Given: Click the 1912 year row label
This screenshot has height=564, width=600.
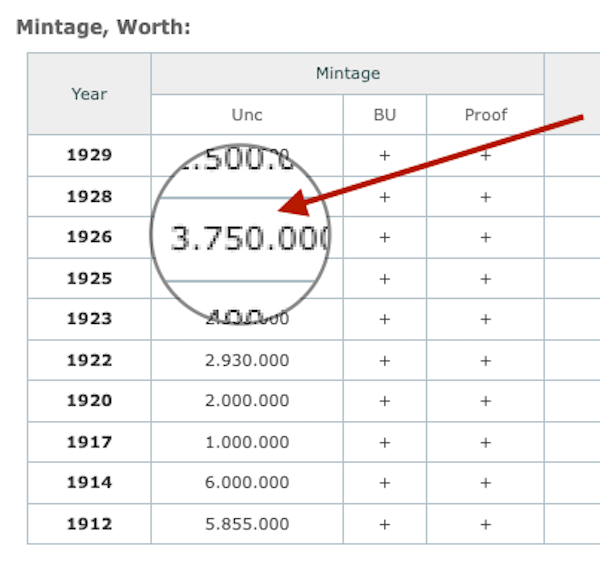Looking at the screenshot, I should [89, 524].
